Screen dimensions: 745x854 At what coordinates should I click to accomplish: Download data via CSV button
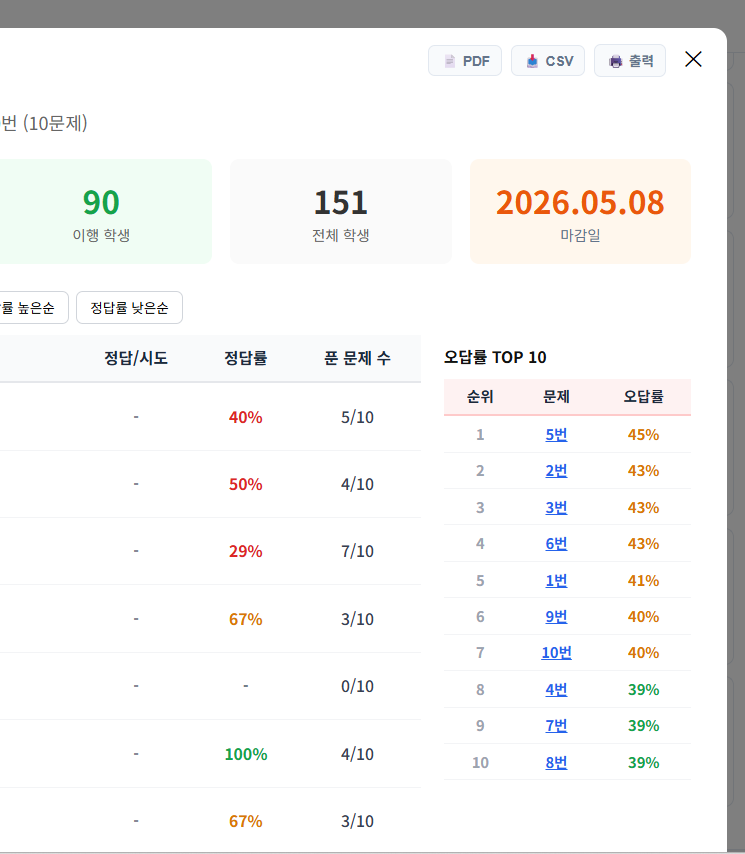click(x=548, y=60)
